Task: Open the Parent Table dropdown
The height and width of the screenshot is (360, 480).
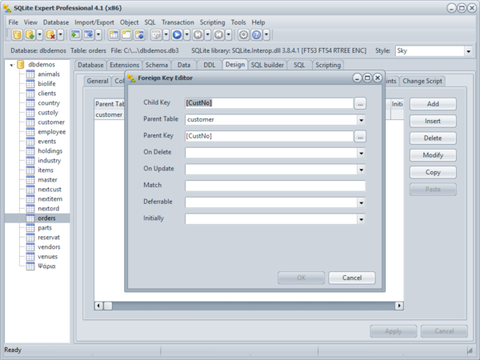Action: tap(361, 120)
